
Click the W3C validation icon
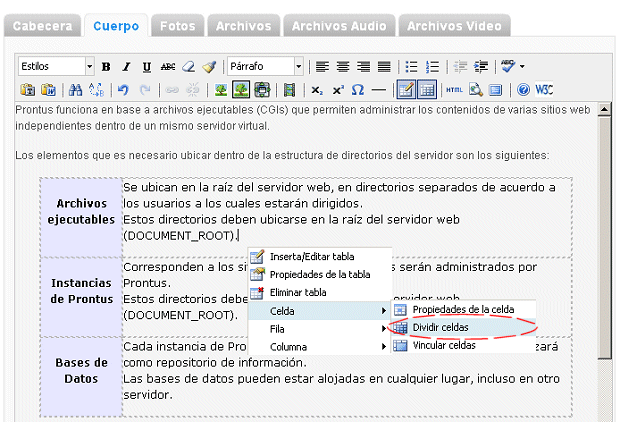(x=544, y=90)
